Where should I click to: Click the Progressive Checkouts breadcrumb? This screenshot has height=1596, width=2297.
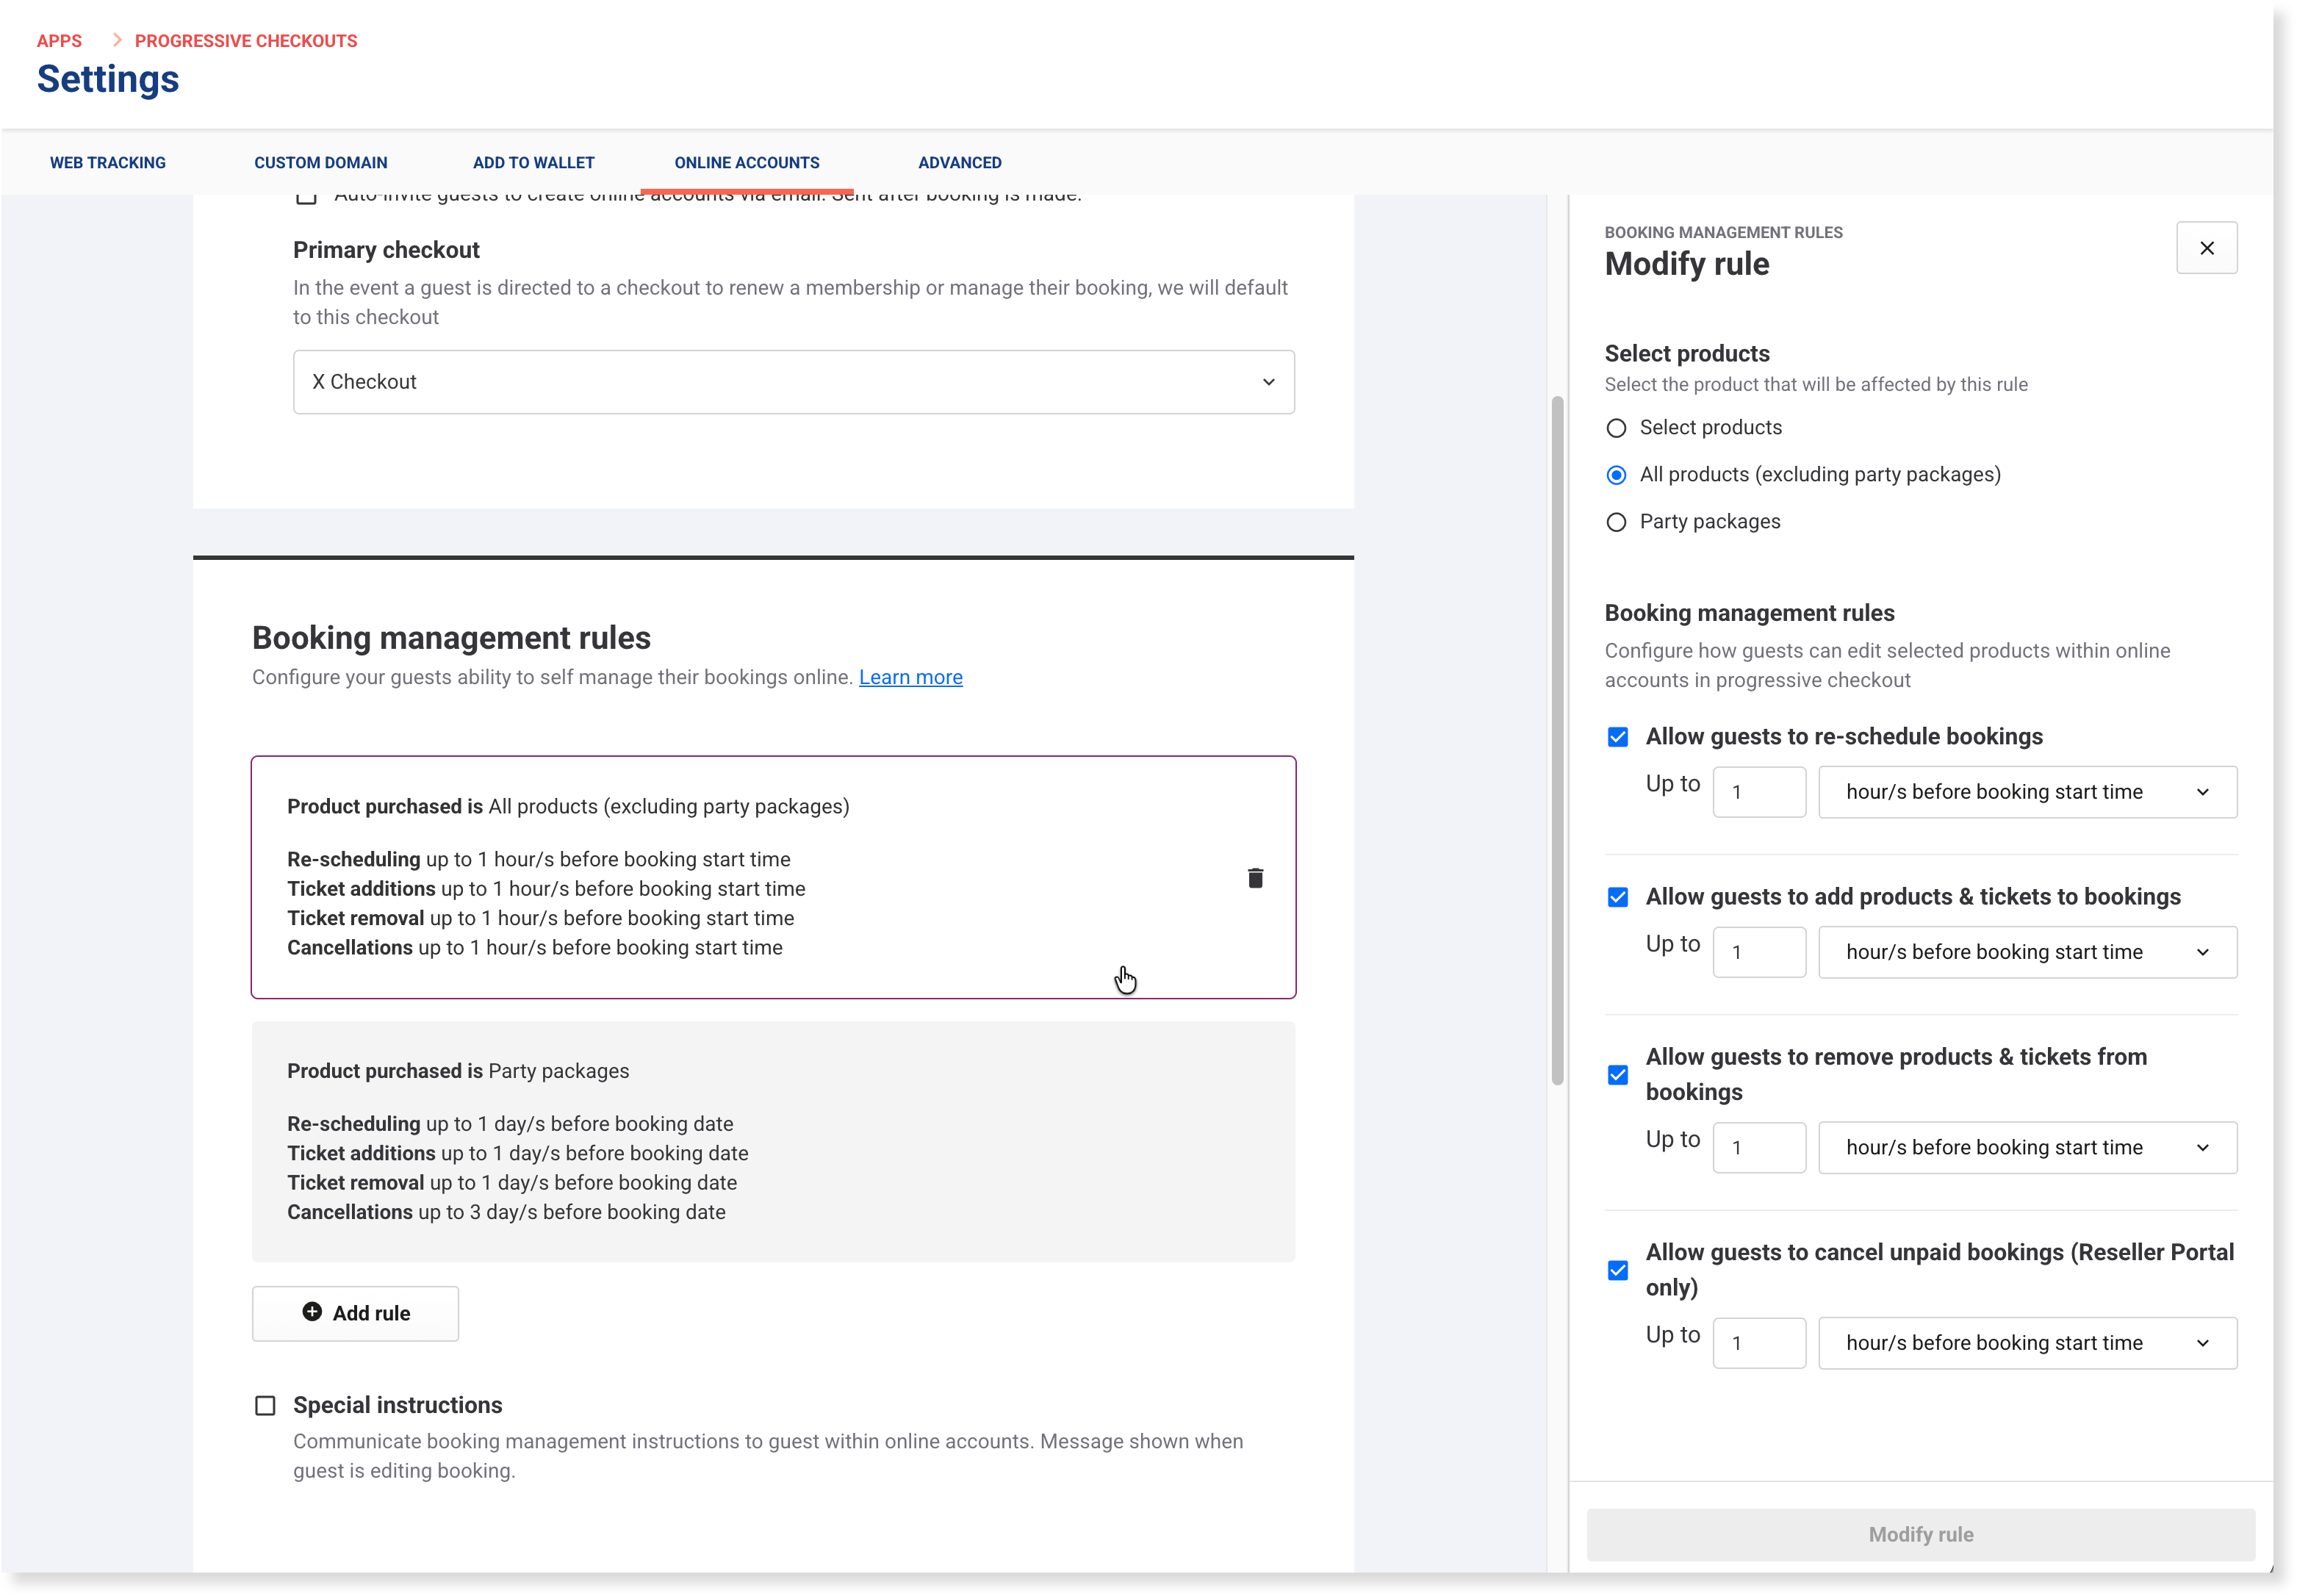(246, 40)
